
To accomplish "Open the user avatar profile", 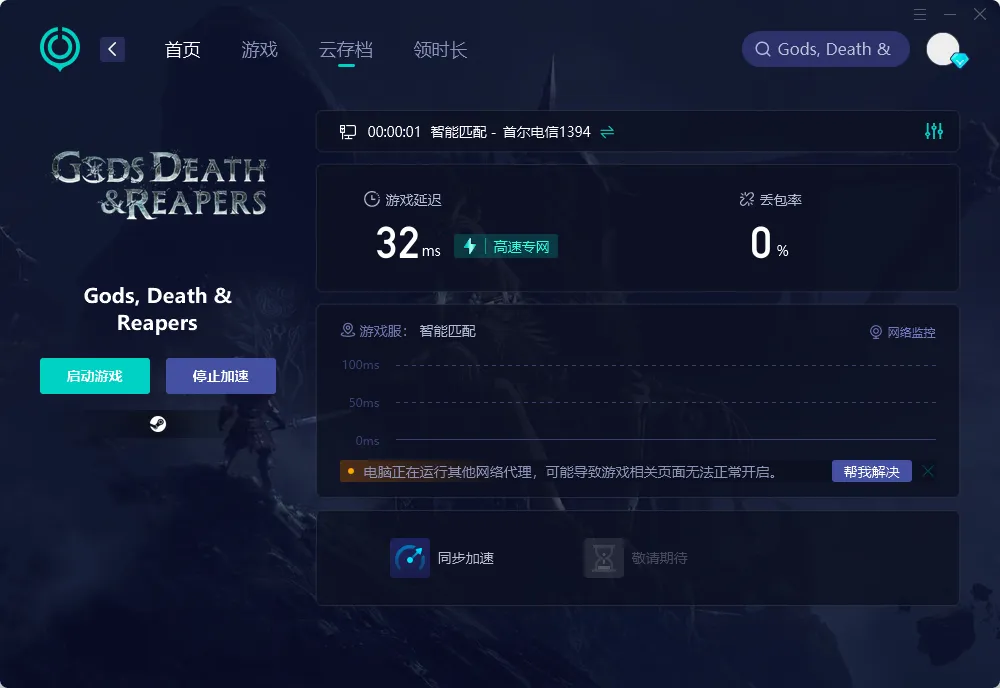I will coord(943,49).
